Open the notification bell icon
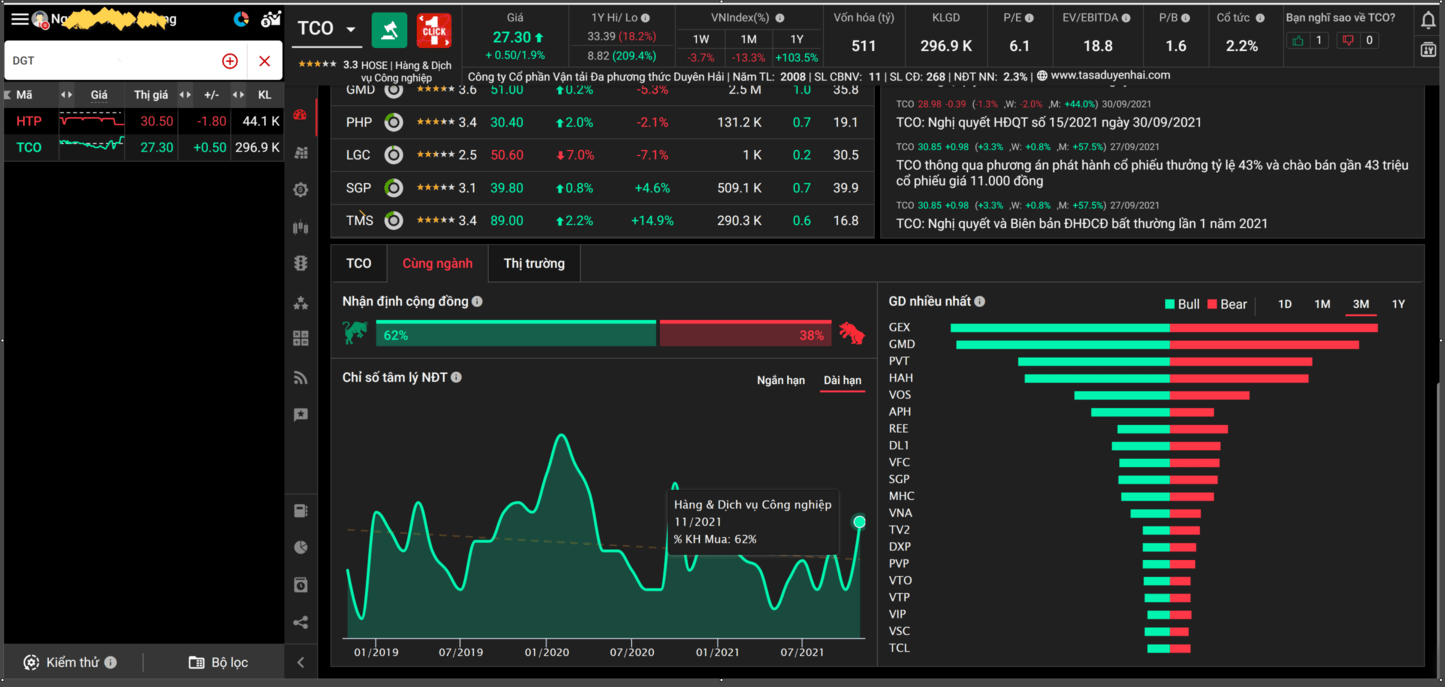The height and width of the screenshot is (687, 1445). coord(1428,19)
